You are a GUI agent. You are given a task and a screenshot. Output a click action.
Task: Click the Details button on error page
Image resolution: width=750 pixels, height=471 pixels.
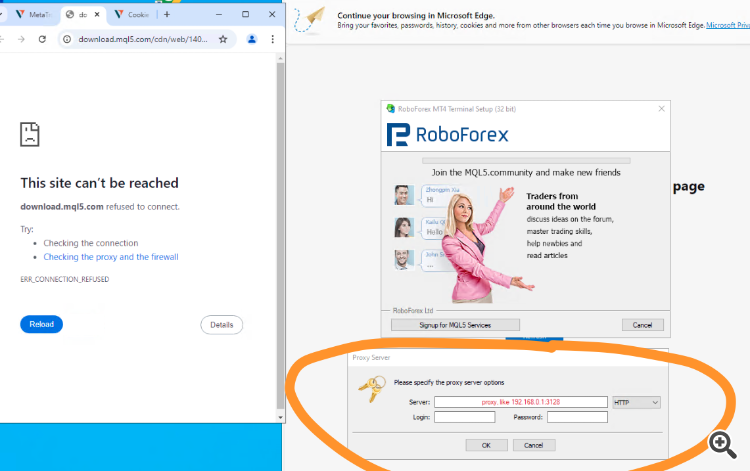(x=221, y=325)
